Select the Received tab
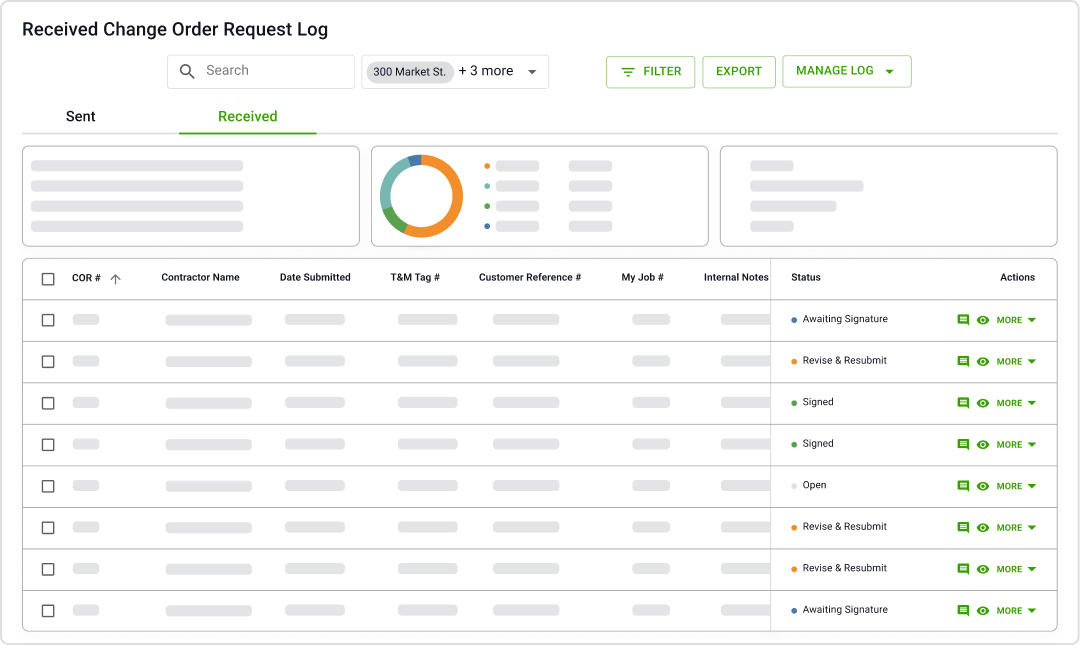Image resolution: width=1080 pixels, height=649 pixels. point(247,117)
